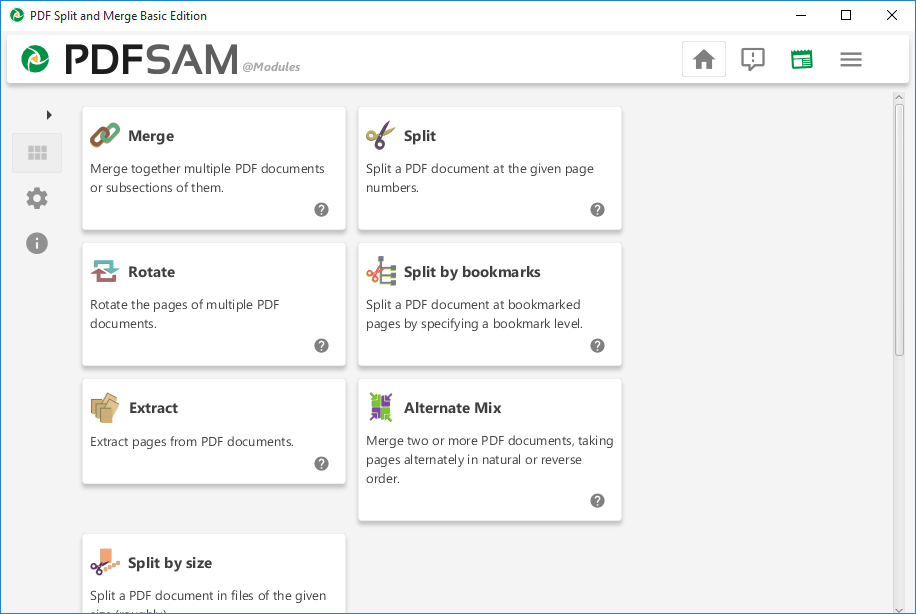Image resolution: width=916 pixels, height=614 pixels.
Task: Open About info icon in sidebar
Action: [37, 243]
